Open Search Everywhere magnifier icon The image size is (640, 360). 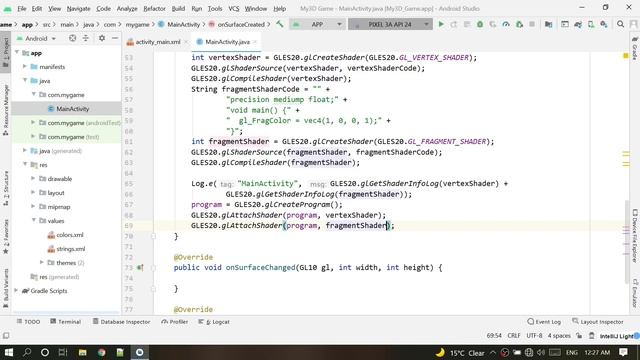(x=620, y=24)
